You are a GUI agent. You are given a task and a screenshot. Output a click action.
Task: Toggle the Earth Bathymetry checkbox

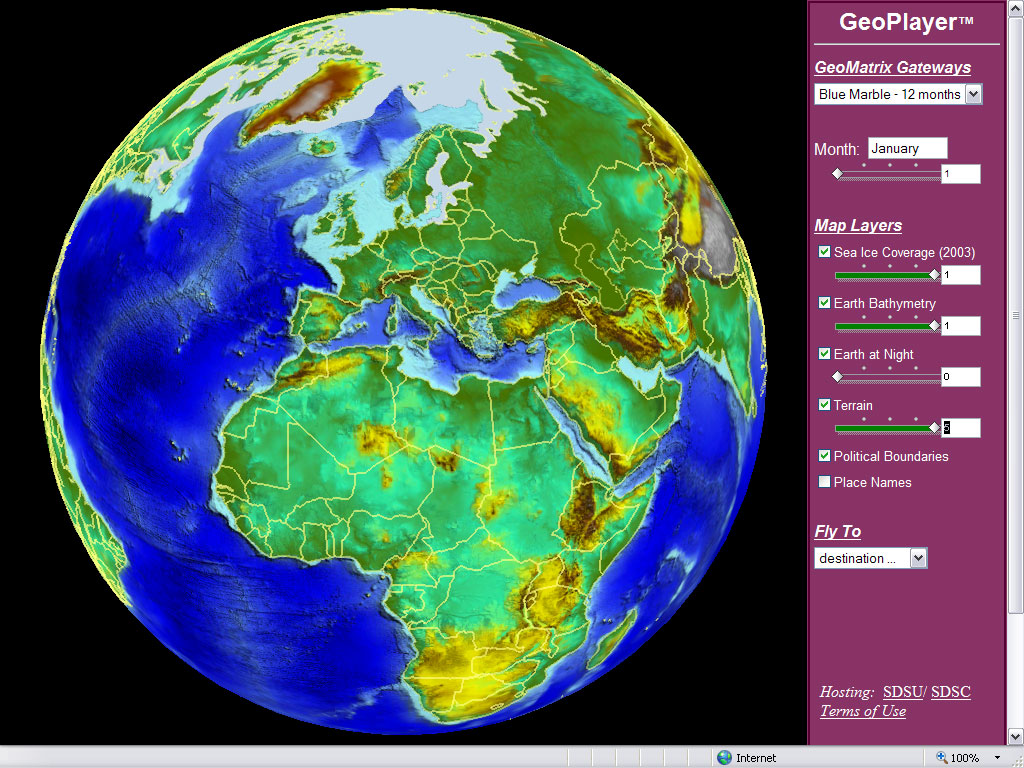pos(824,303)
